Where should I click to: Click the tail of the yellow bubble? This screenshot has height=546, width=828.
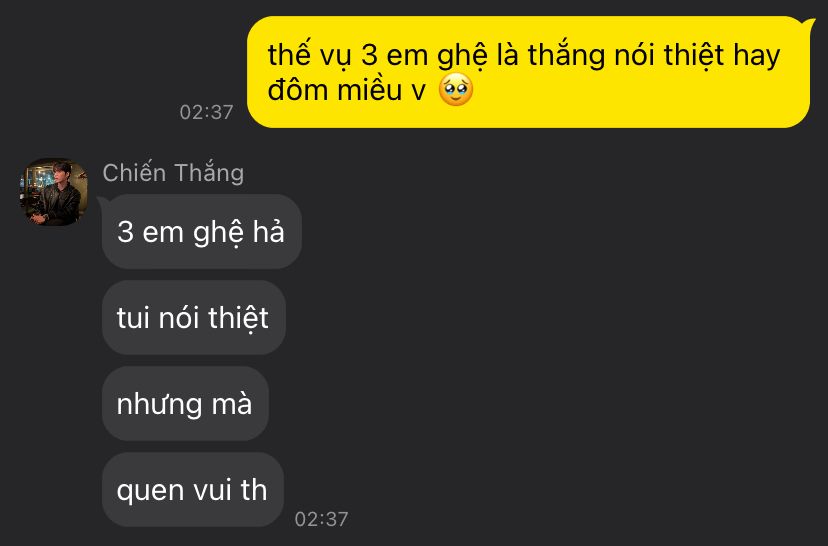pos(810,23)
